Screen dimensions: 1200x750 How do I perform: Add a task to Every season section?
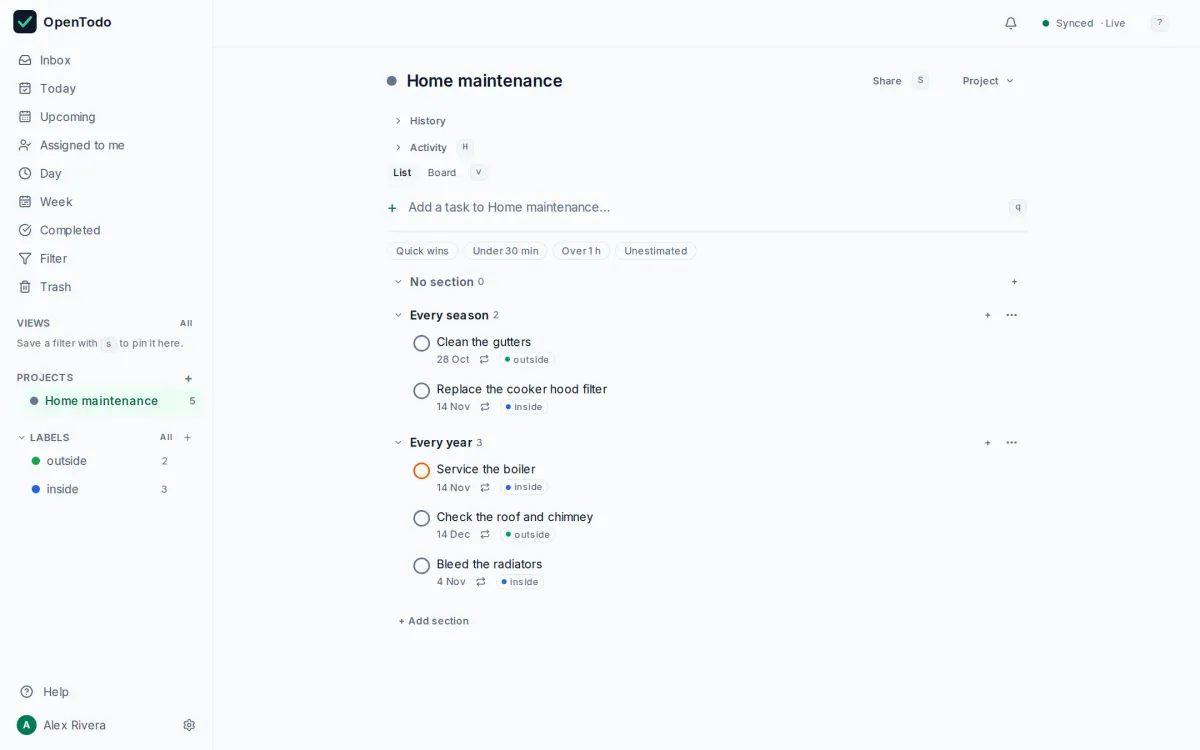tap(988, 315)
